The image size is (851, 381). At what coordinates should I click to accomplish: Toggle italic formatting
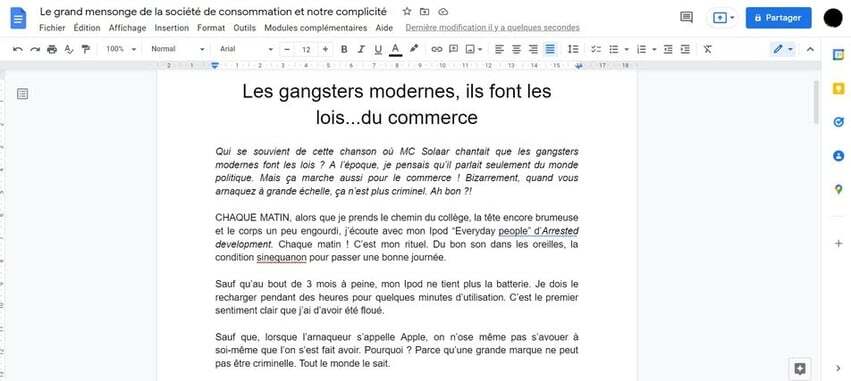coord(361,49)
